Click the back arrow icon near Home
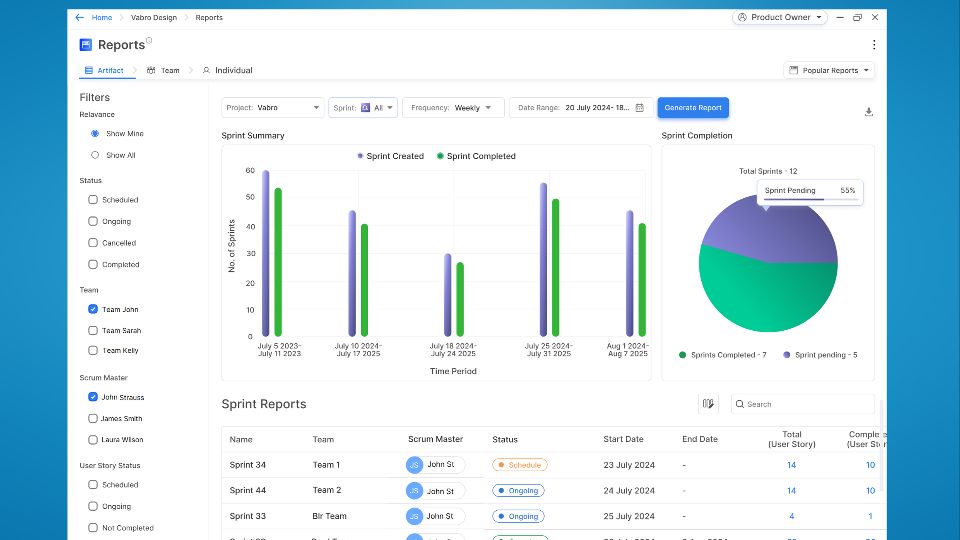960x540 pixels. 80,17
